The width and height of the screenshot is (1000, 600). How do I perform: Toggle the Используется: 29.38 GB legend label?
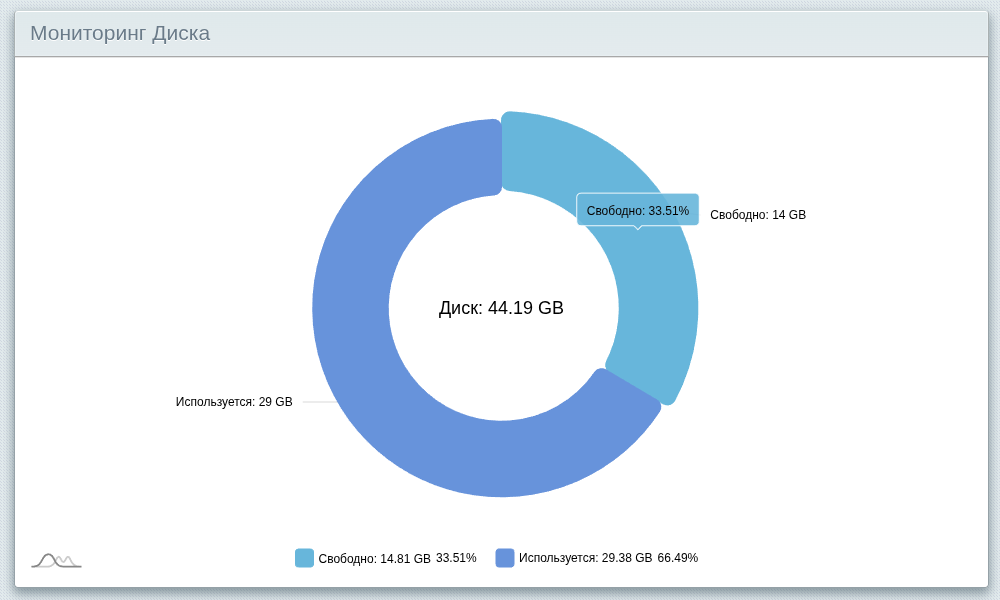point(585,558)
